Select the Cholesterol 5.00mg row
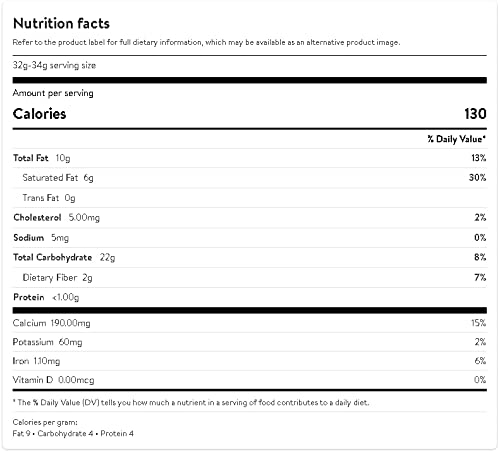The height and width of the screenshot is (452, 500). [x=250, y=218]
